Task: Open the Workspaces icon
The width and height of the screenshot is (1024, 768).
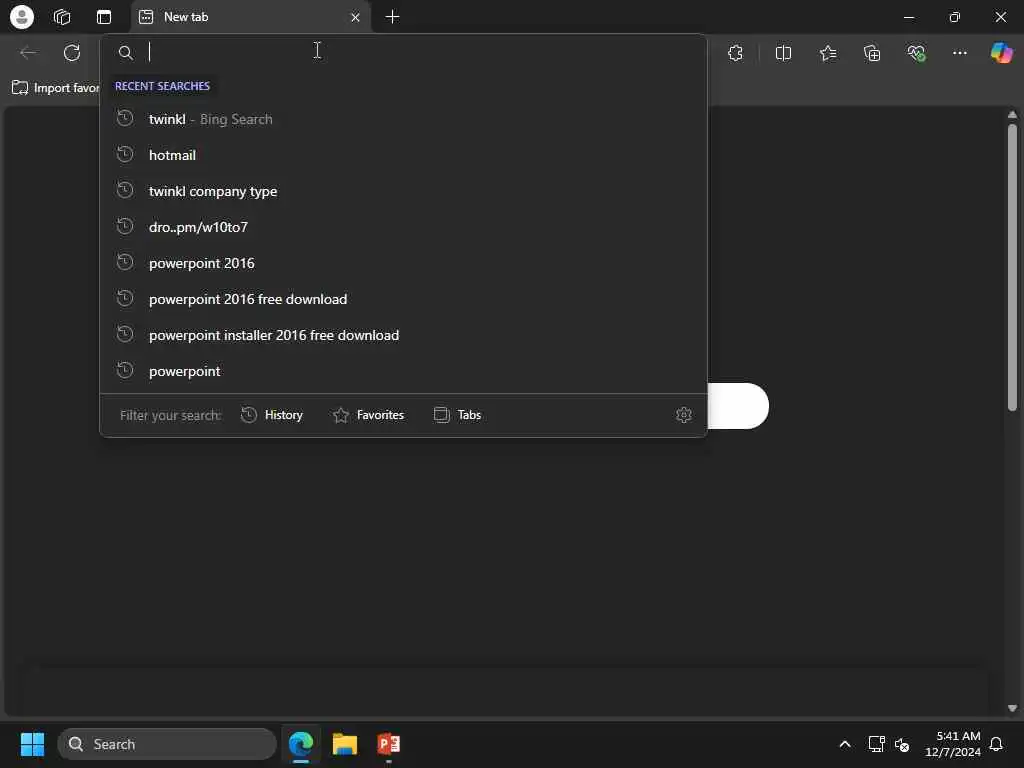Action: 62,17
